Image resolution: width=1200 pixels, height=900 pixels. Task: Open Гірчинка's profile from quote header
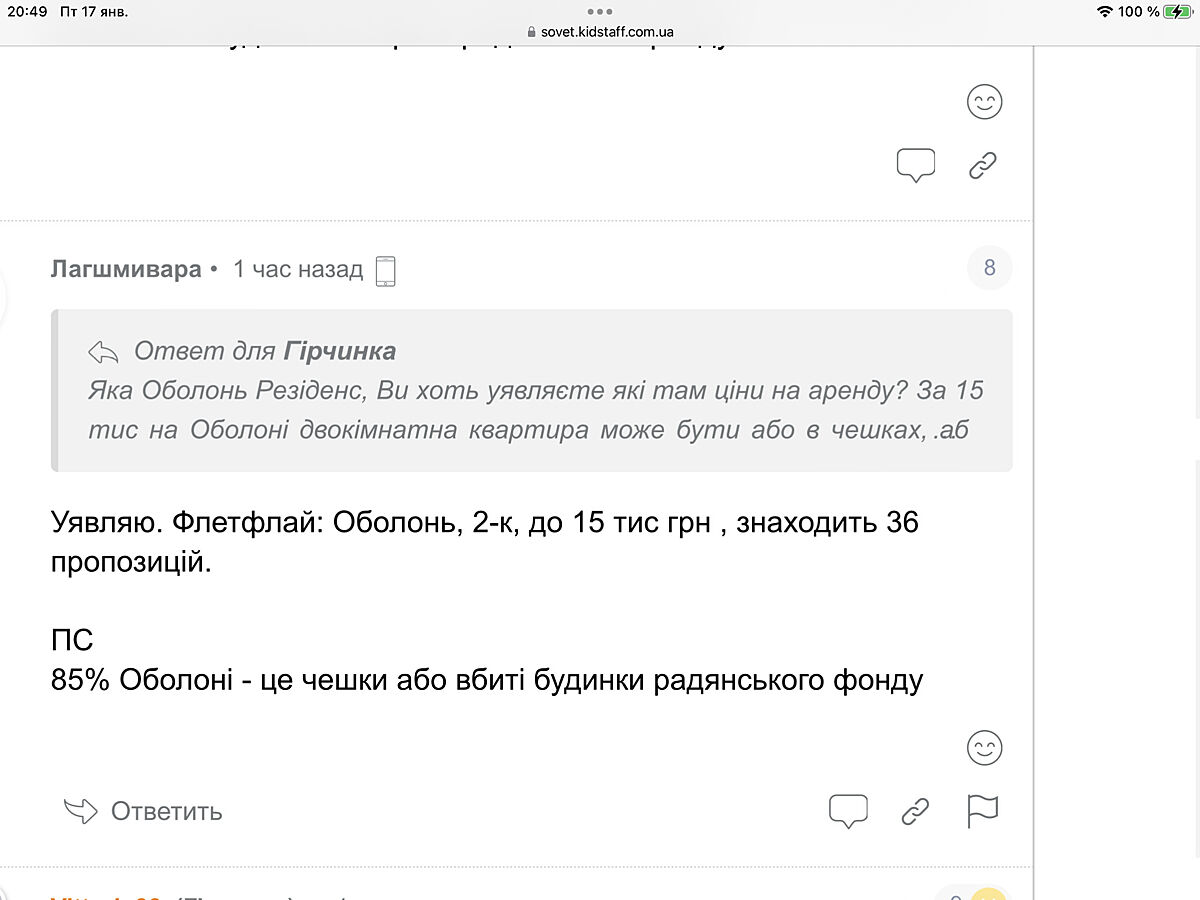coord(340,351)
